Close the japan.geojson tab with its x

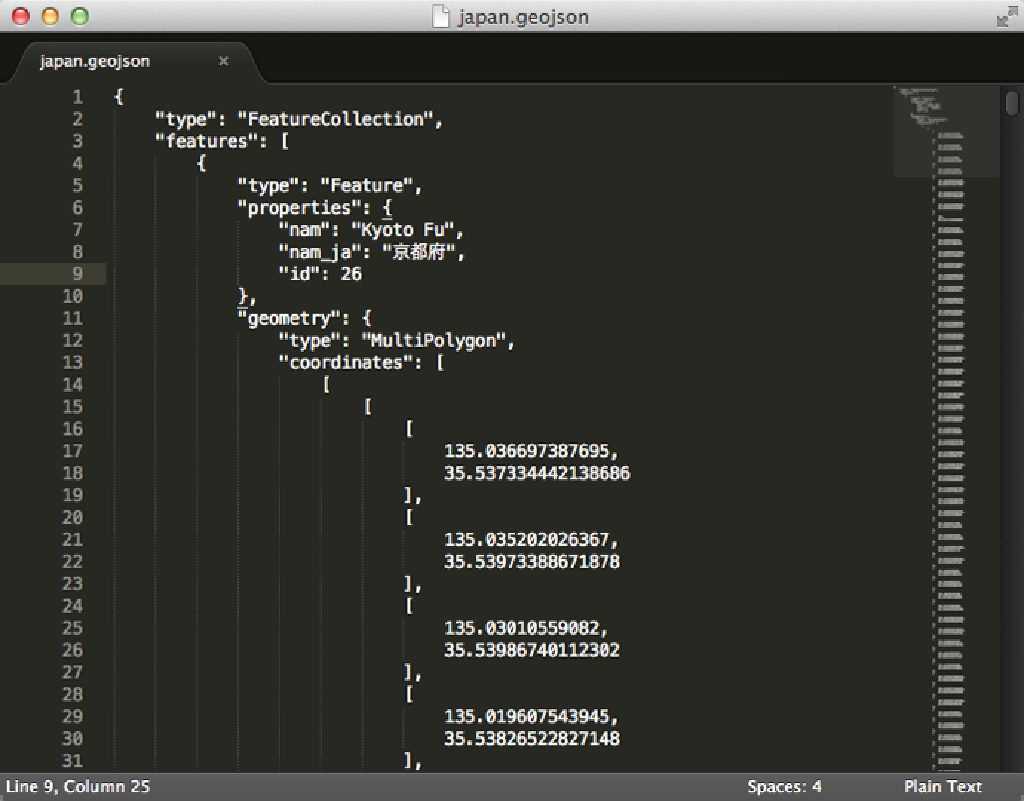223,61
